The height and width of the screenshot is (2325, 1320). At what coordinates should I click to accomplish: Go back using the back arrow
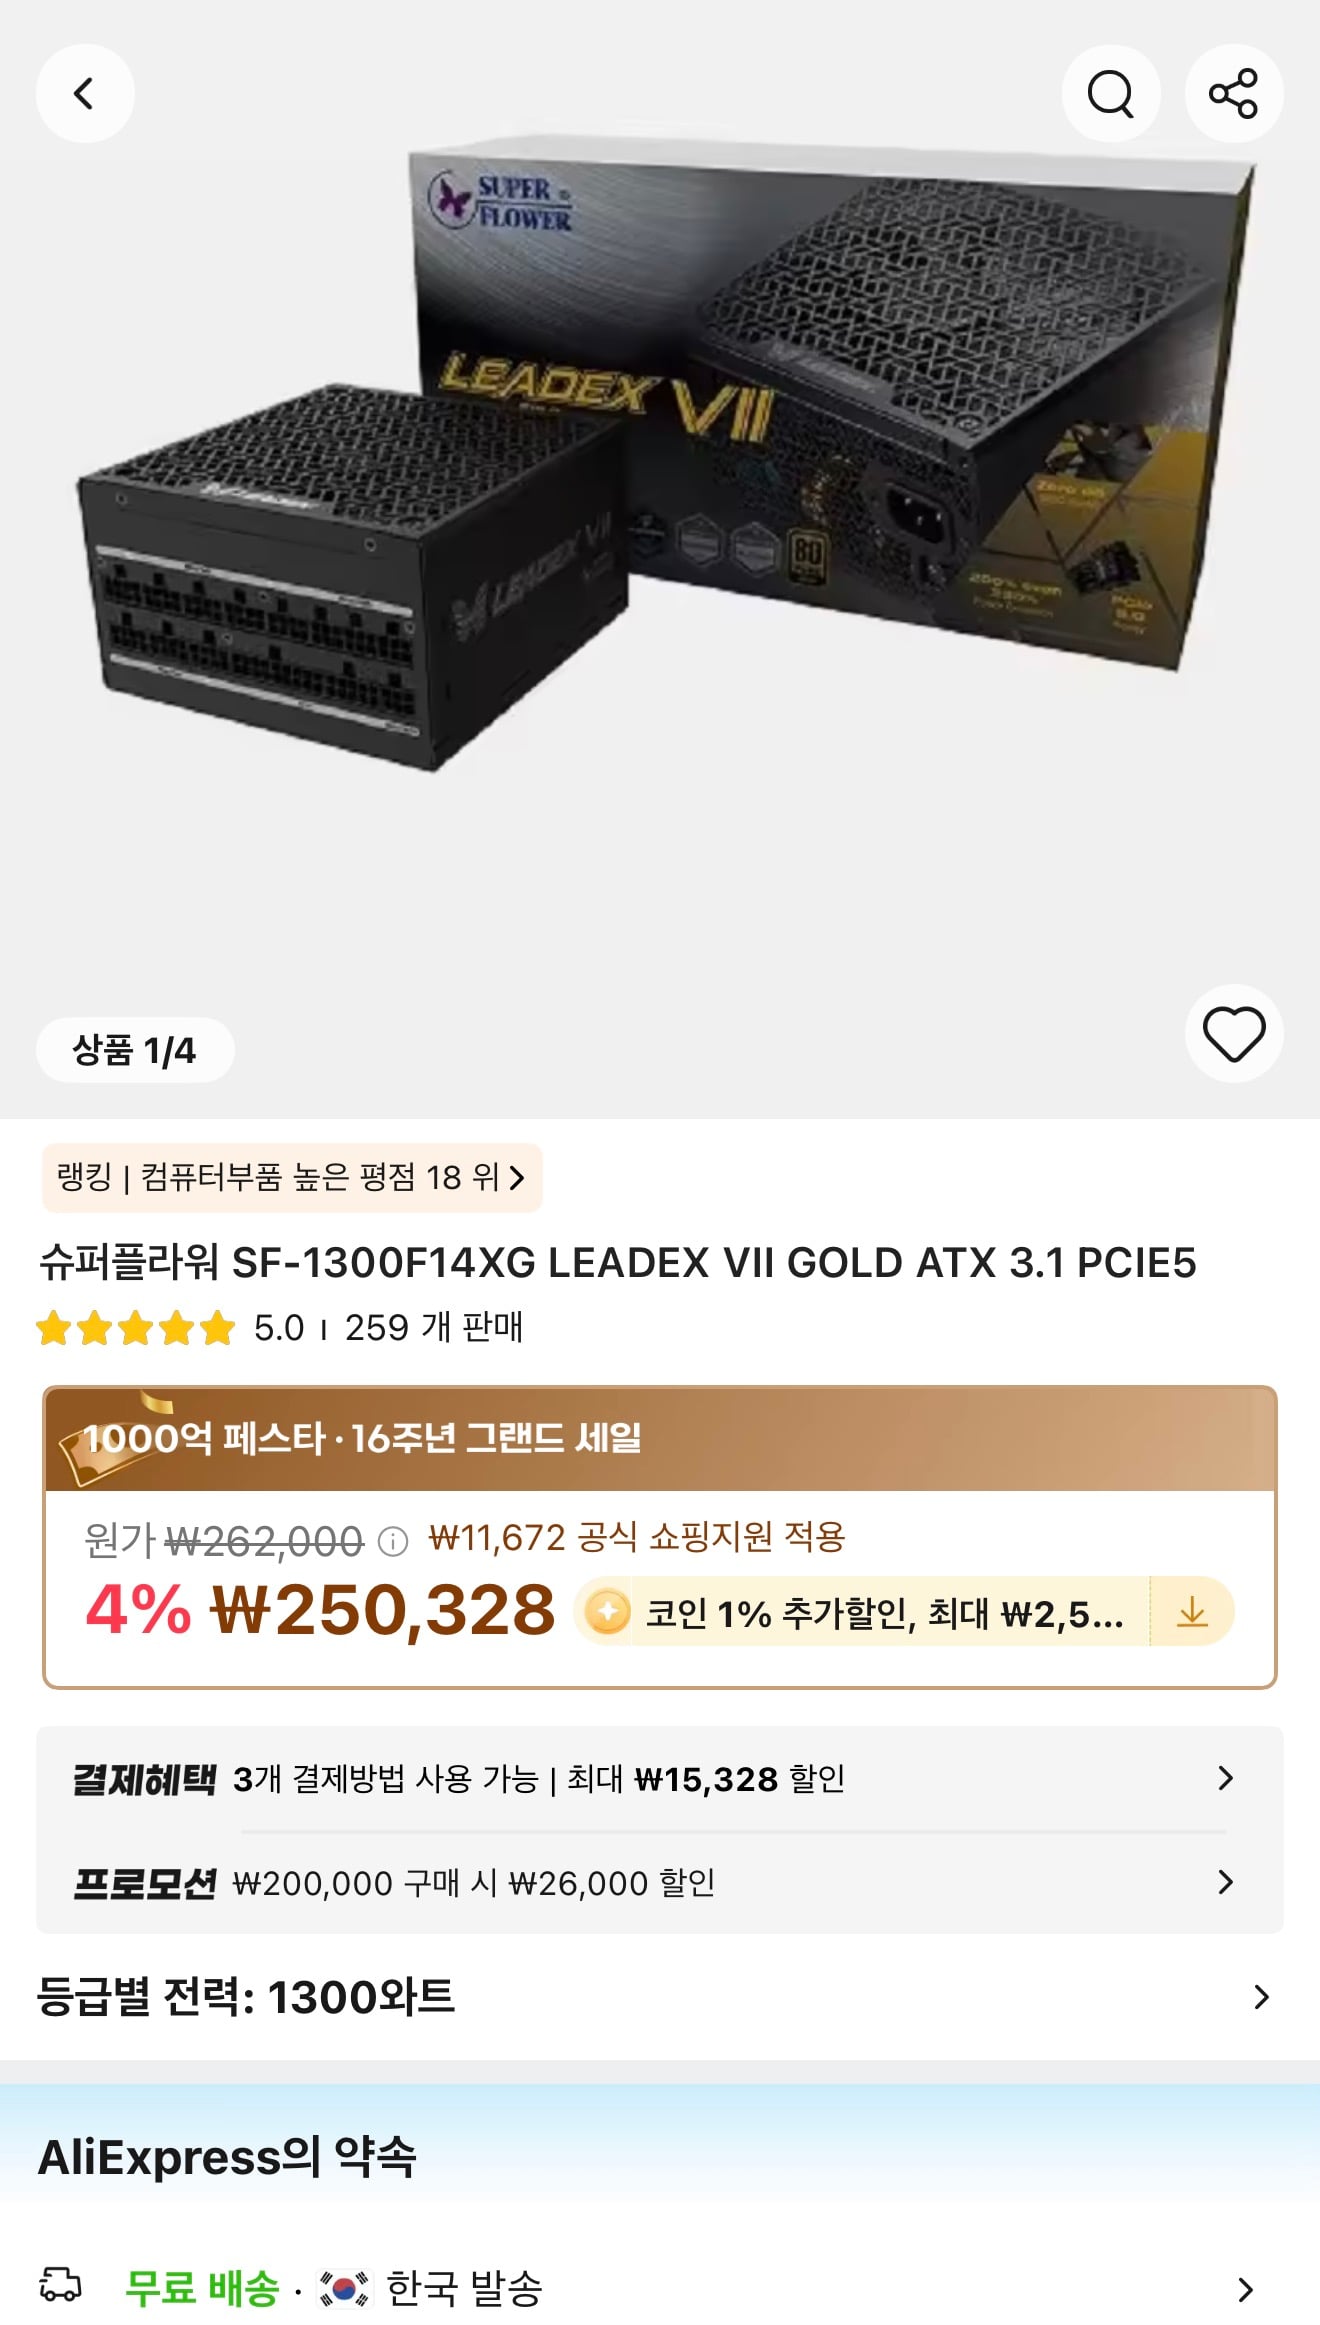click(x=85, y=94)
